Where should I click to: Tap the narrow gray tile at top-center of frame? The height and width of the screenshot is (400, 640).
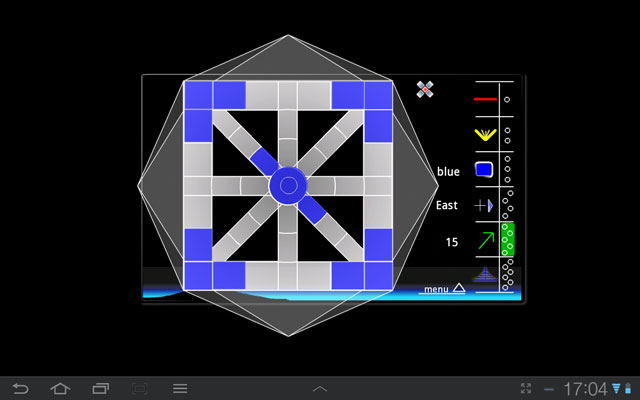tap(288, 95)
